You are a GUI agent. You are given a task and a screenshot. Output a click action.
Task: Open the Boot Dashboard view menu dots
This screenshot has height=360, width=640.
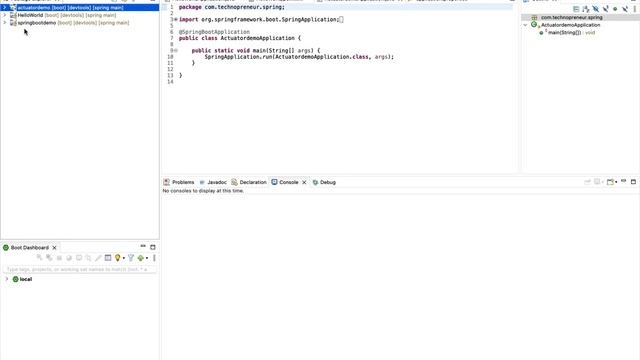[x=154, y=258]
